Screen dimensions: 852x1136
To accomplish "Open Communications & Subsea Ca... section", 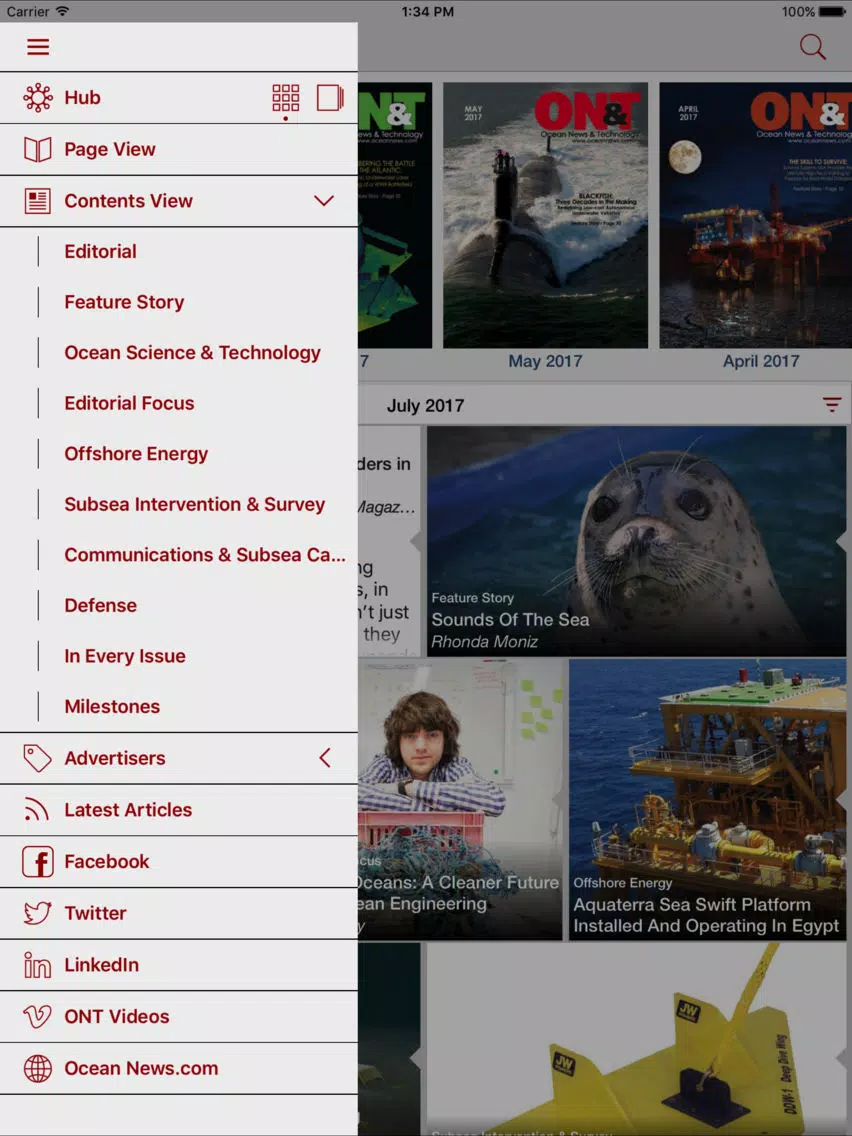I will coord(179,555).
